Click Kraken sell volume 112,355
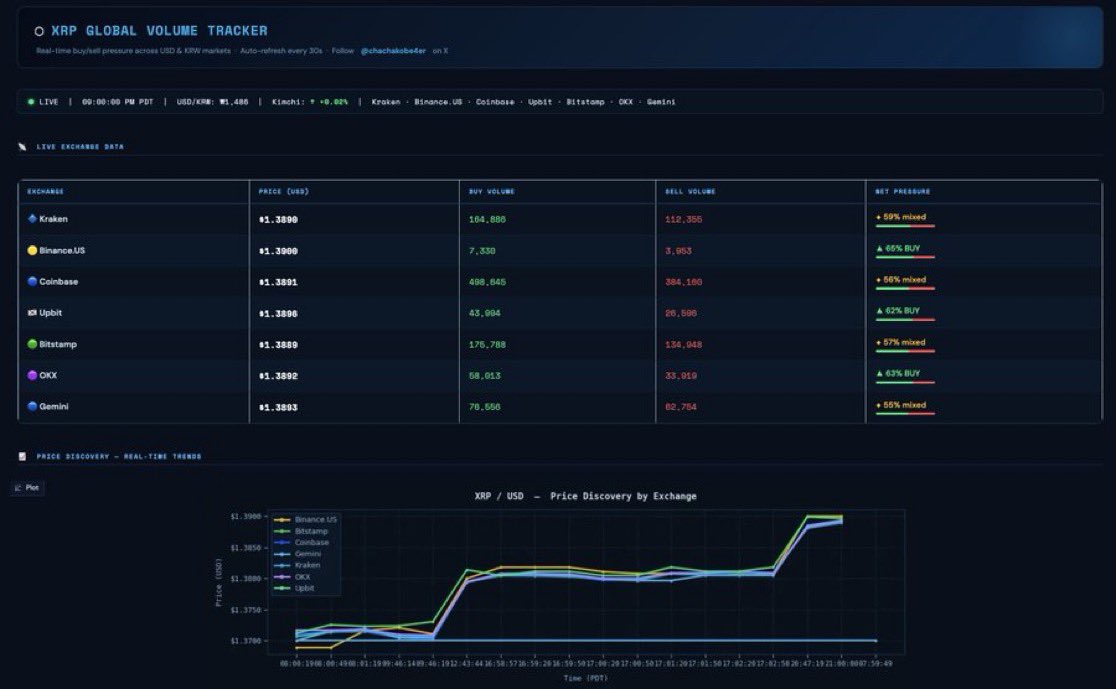The width and height of the screenshot is (1116, 689). point(683,220)
